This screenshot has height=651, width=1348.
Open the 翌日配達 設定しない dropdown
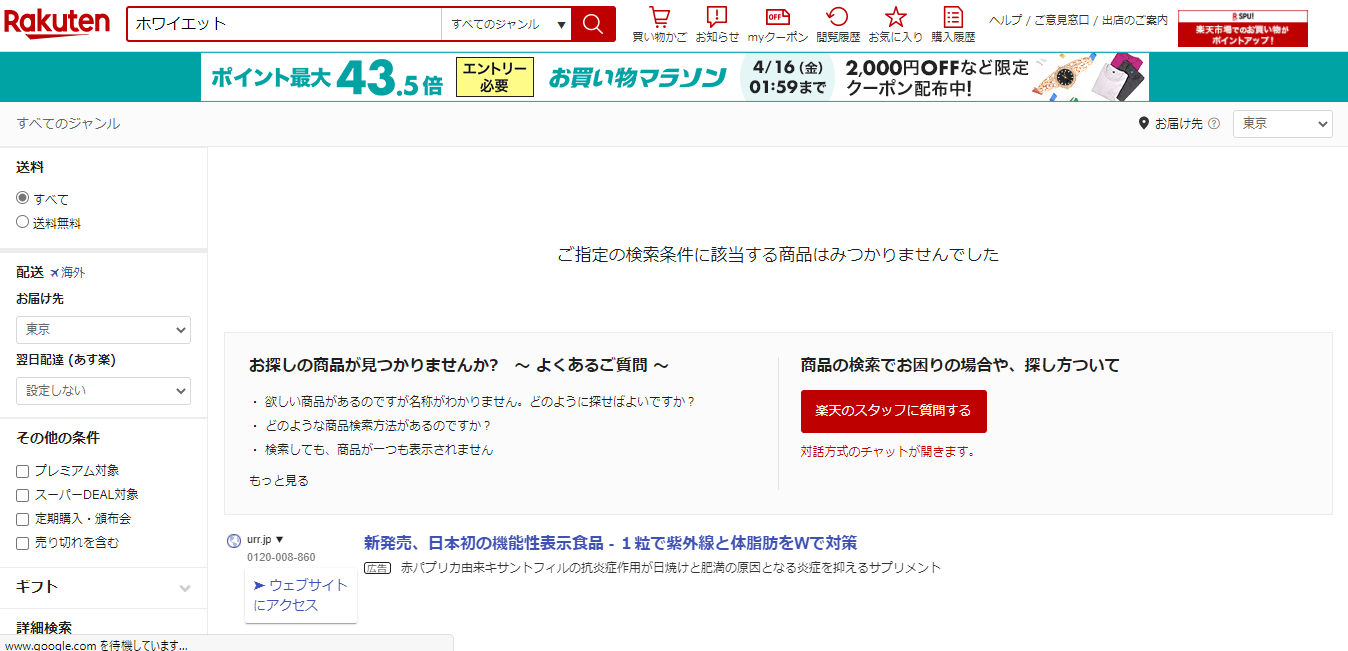(103, 390)
